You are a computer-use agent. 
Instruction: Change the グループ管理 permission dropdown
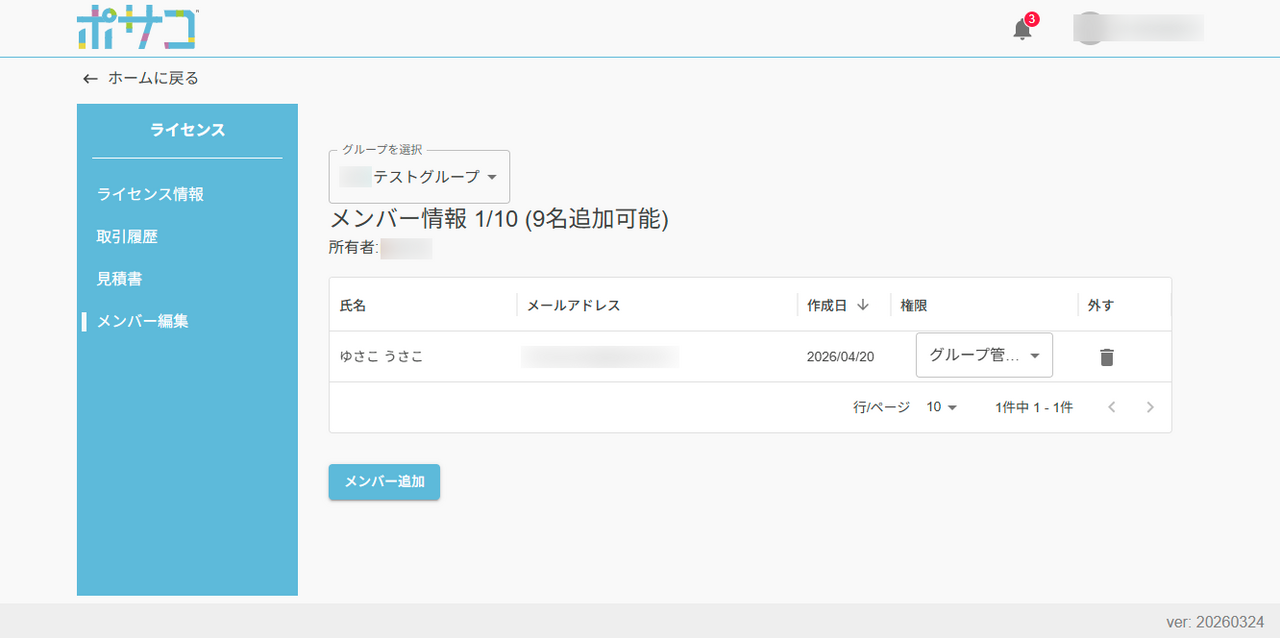pyautogui.click(x=984, y=355)
